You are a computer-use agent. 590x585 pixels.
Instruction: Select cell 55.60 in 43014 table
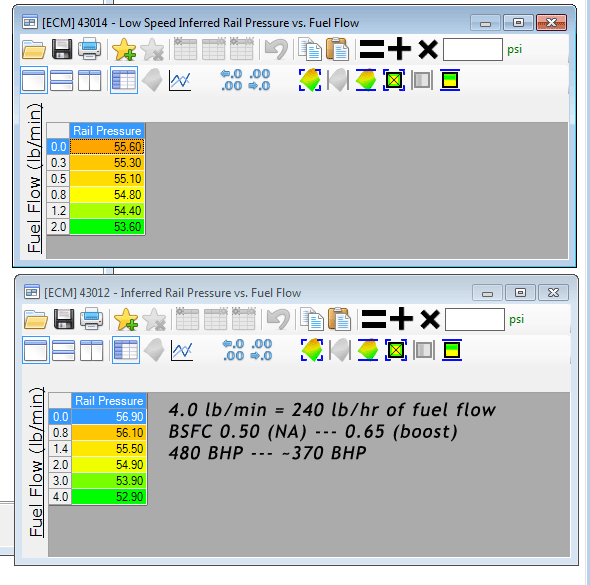tap(107, 147)
